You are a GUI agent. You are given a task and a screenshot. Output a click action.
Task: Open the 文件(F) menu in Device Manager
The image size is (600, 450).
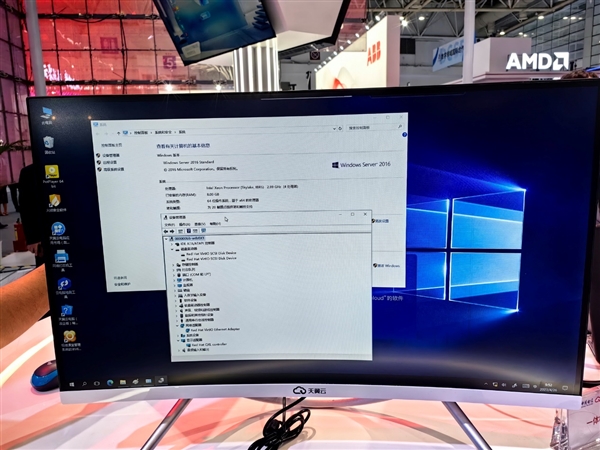click(170, 225)
